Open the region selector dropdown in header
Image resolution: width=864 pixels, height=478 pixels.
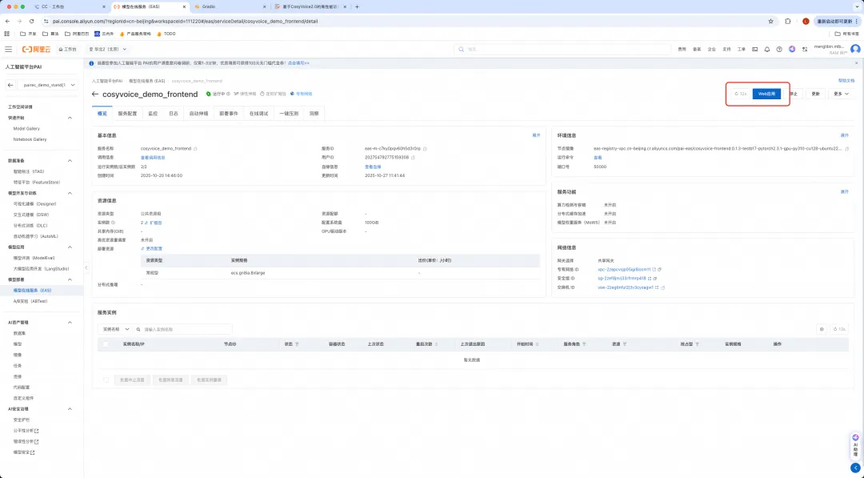(x=108, y=49)
